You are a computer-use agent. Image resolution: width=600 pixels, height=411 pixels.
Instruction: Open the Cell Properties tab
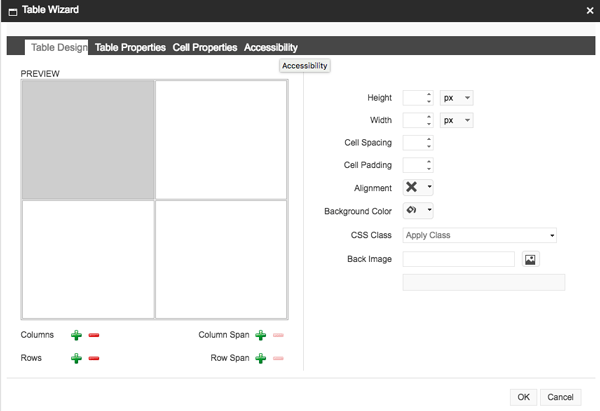[205, 47]
